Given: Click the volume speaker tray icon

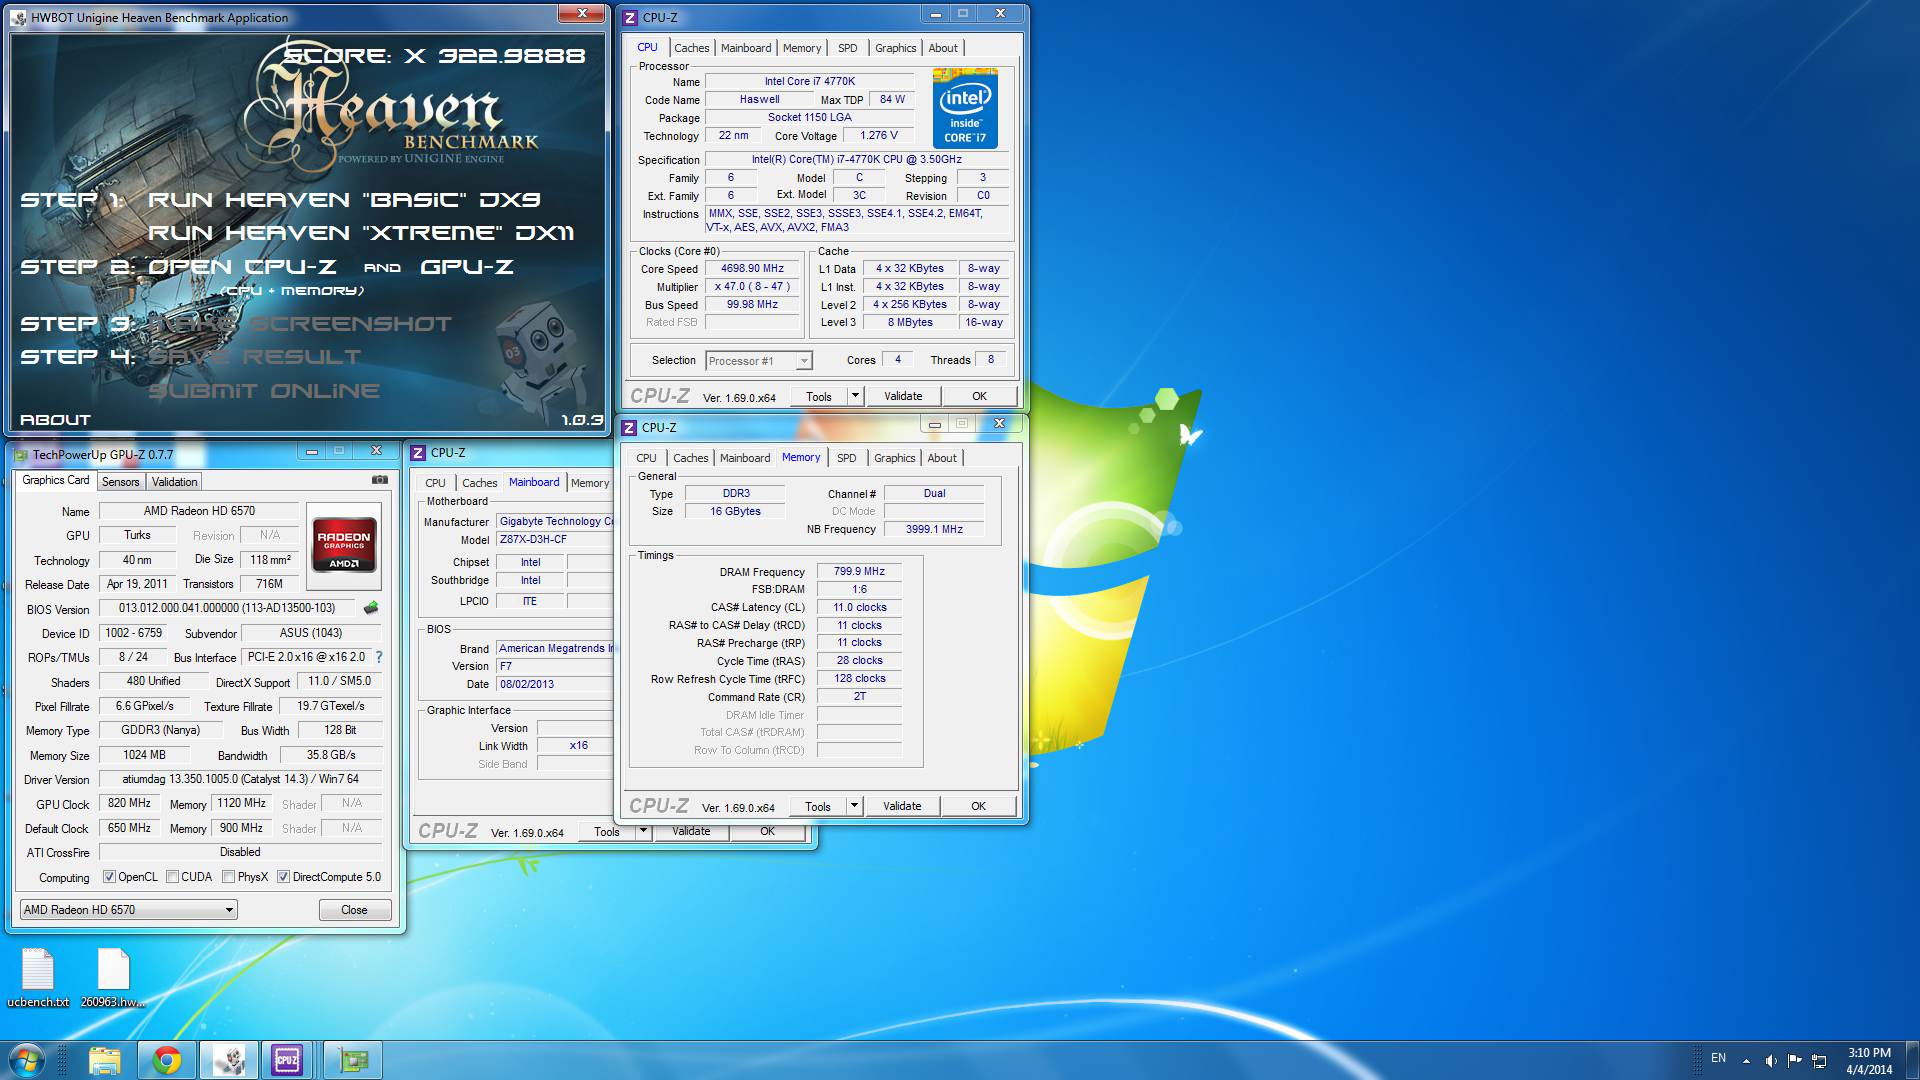Looking at the screenshot, I should [x=1770, y=1060].
